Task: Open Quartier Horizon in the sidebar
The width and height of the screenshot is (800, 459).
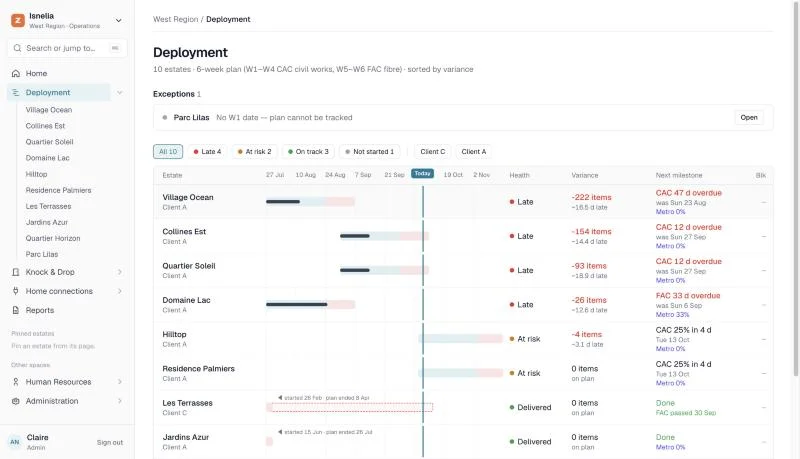Action: [x=53, y=238]
